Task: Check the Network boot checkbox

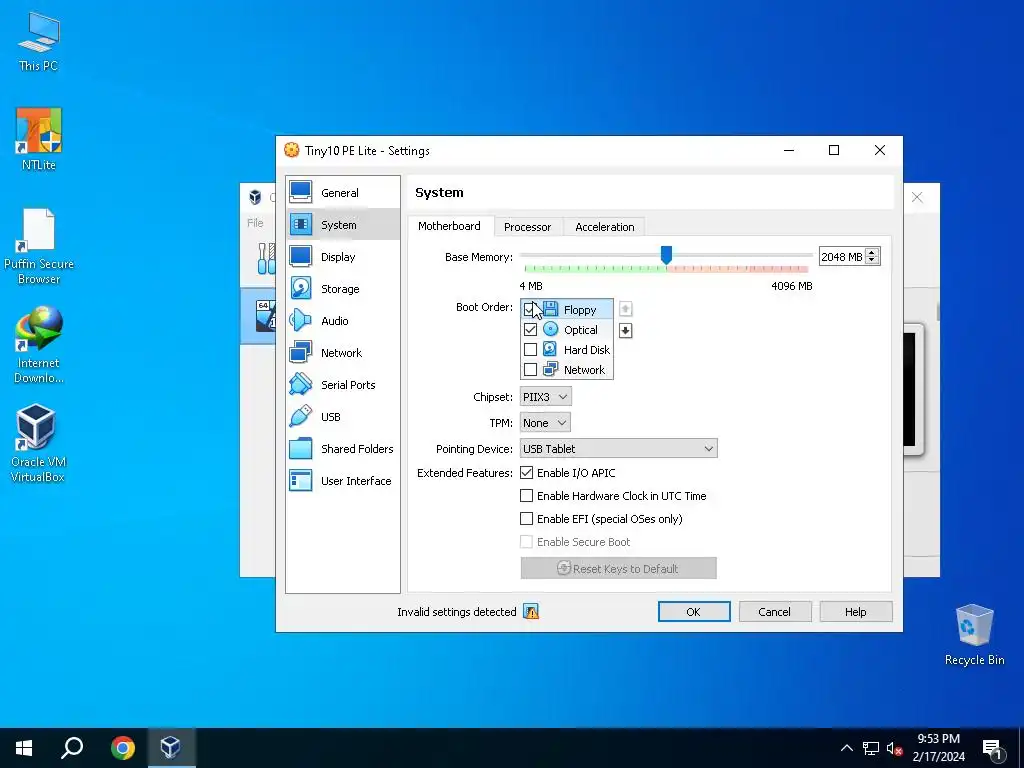Action: [530, 370]
